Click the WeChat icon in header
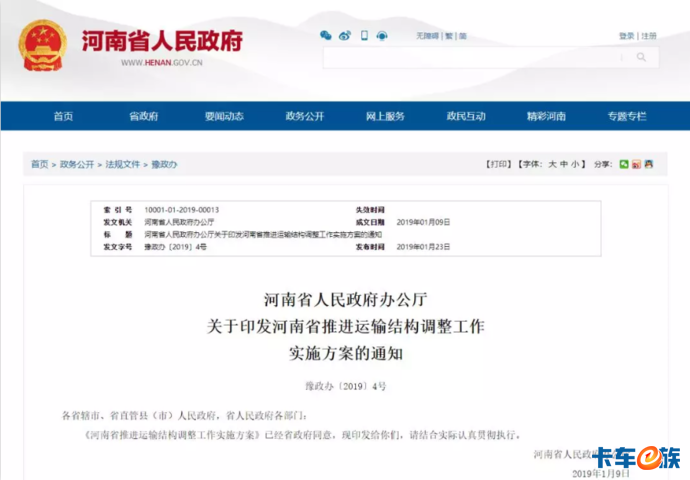Screen dimensions: 690x480 [326, 35]
